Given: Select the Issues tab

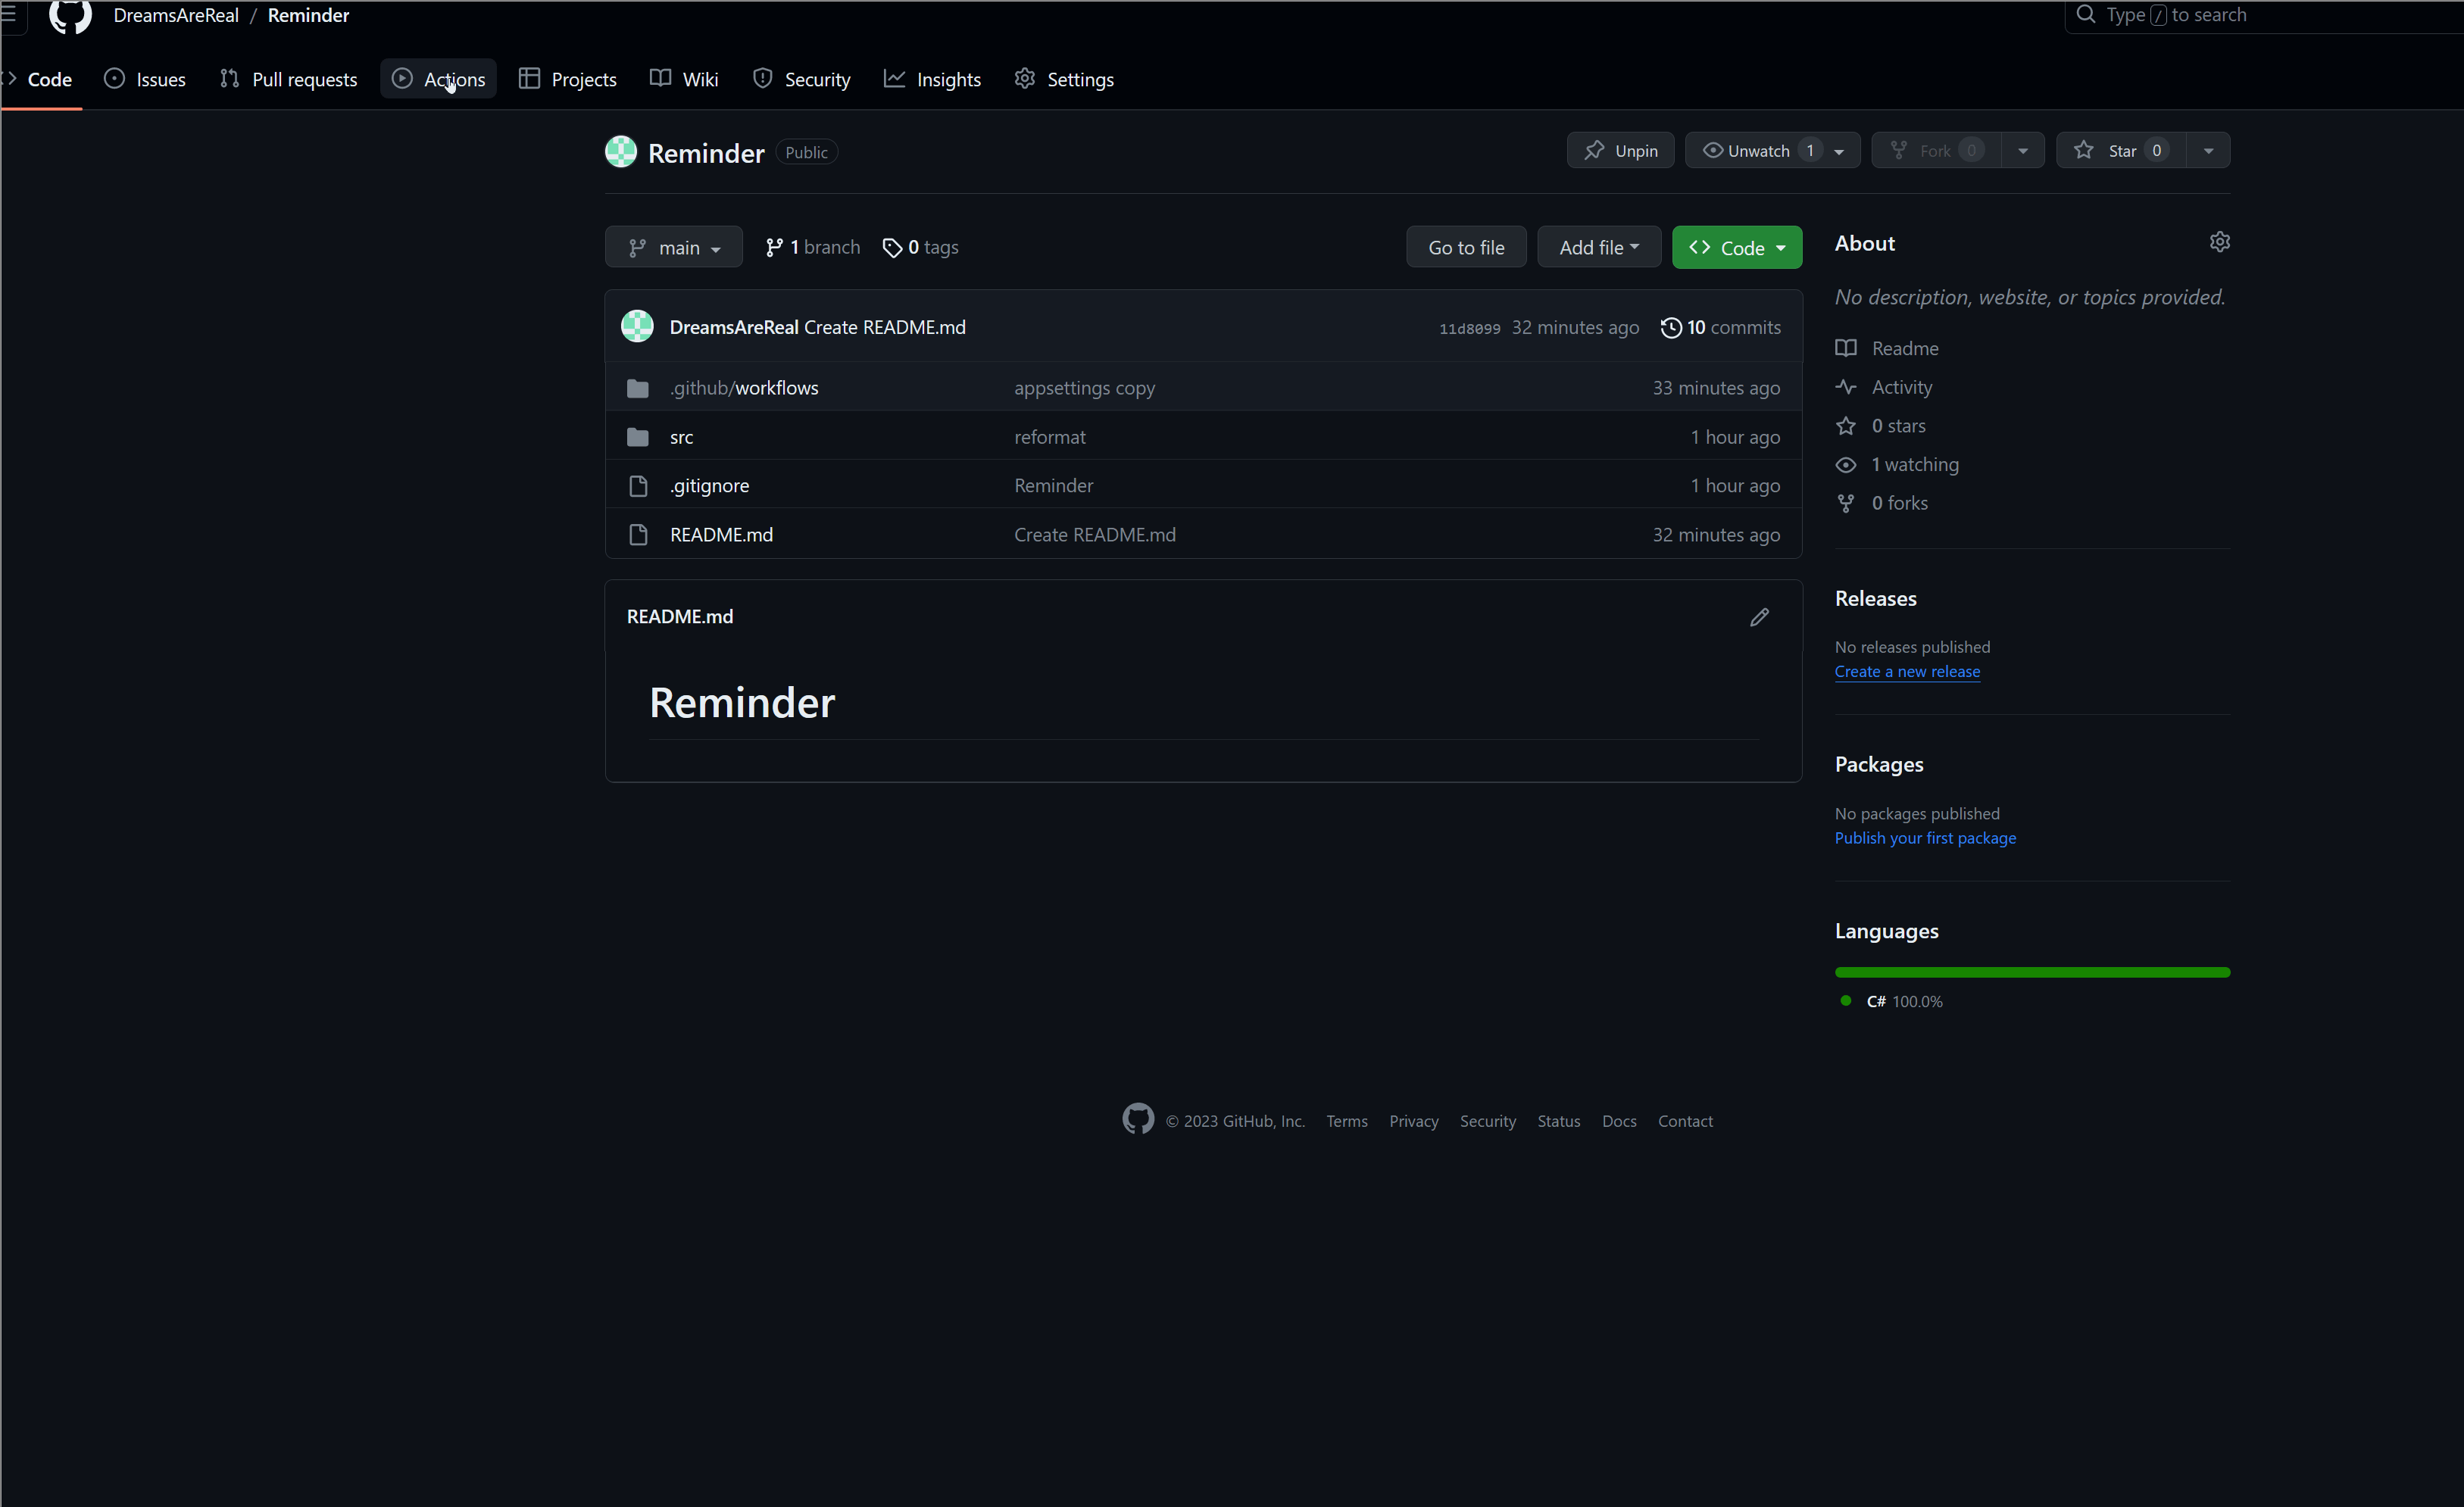Looking at the screenshot, I should tap(160, 77).
